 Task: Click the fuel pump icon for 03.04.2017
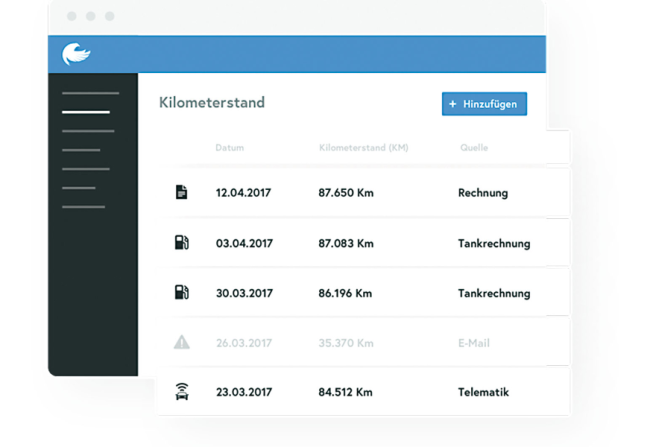point(181,243)
